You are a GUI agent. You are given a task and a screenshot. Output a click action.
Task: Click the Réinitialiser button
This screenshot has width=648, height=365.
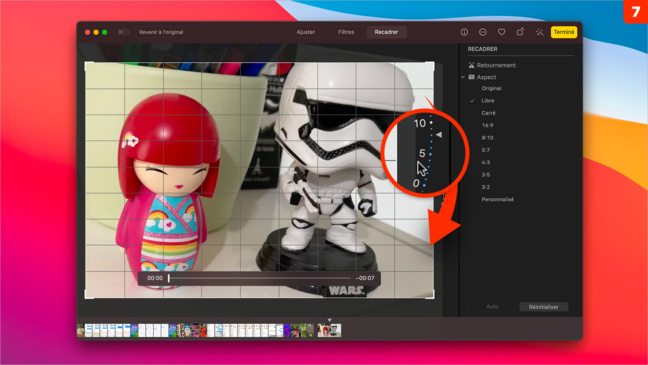[543, 307]
